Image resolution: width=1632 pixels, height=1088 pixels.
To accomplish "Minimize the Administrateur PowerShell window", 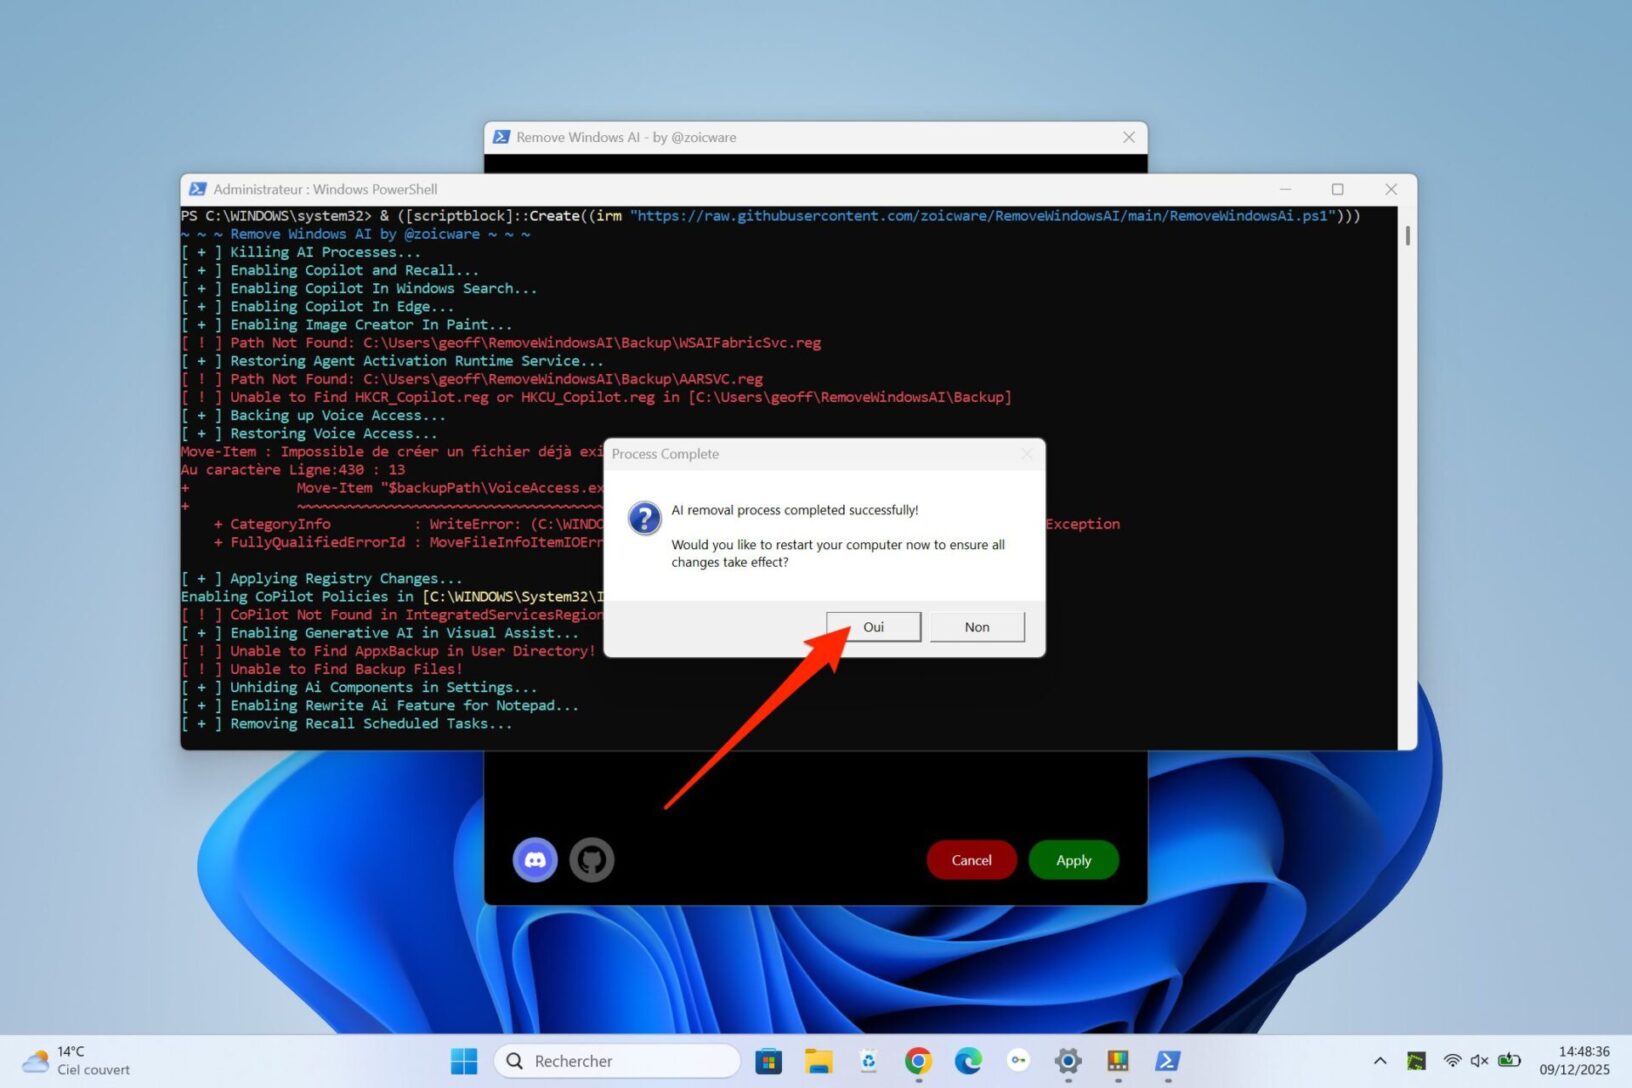I will [x=1285, y=189].
